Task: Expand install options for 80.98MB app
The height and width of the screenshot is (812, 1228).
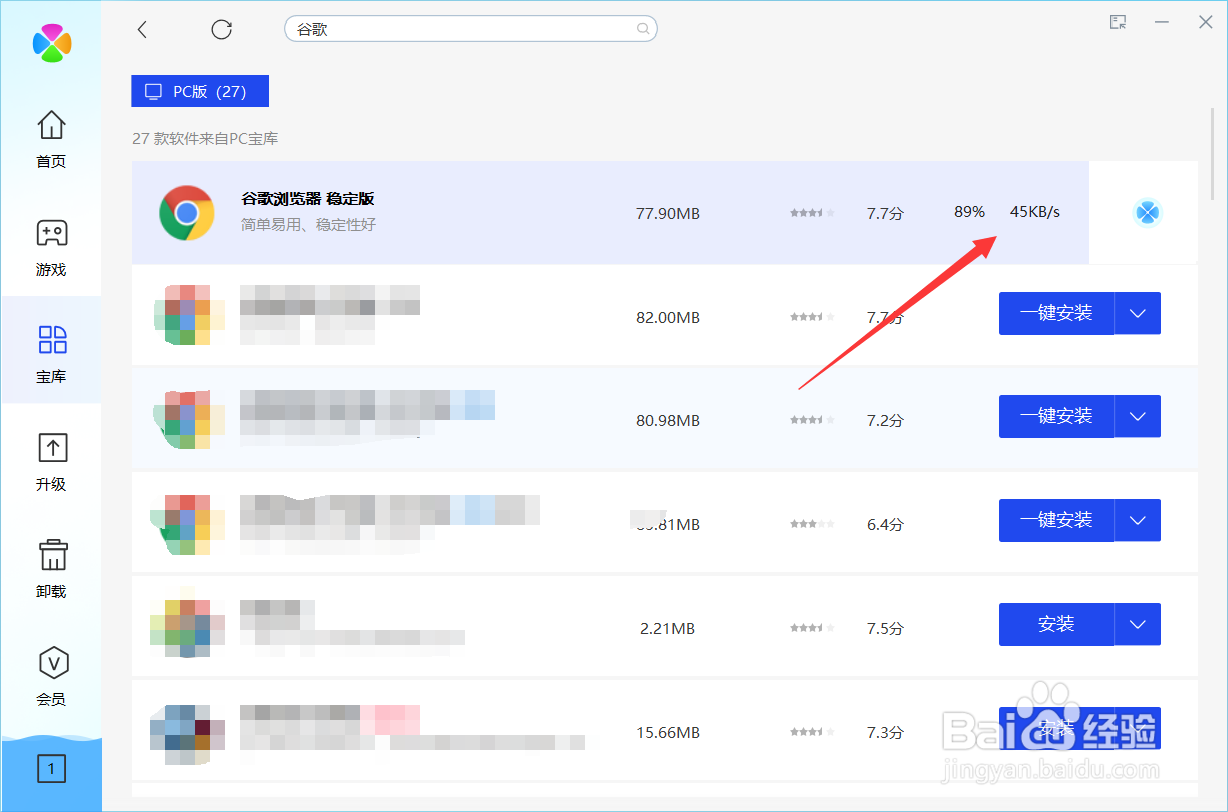Action: pyautogui.click(x=1138, y=416)
